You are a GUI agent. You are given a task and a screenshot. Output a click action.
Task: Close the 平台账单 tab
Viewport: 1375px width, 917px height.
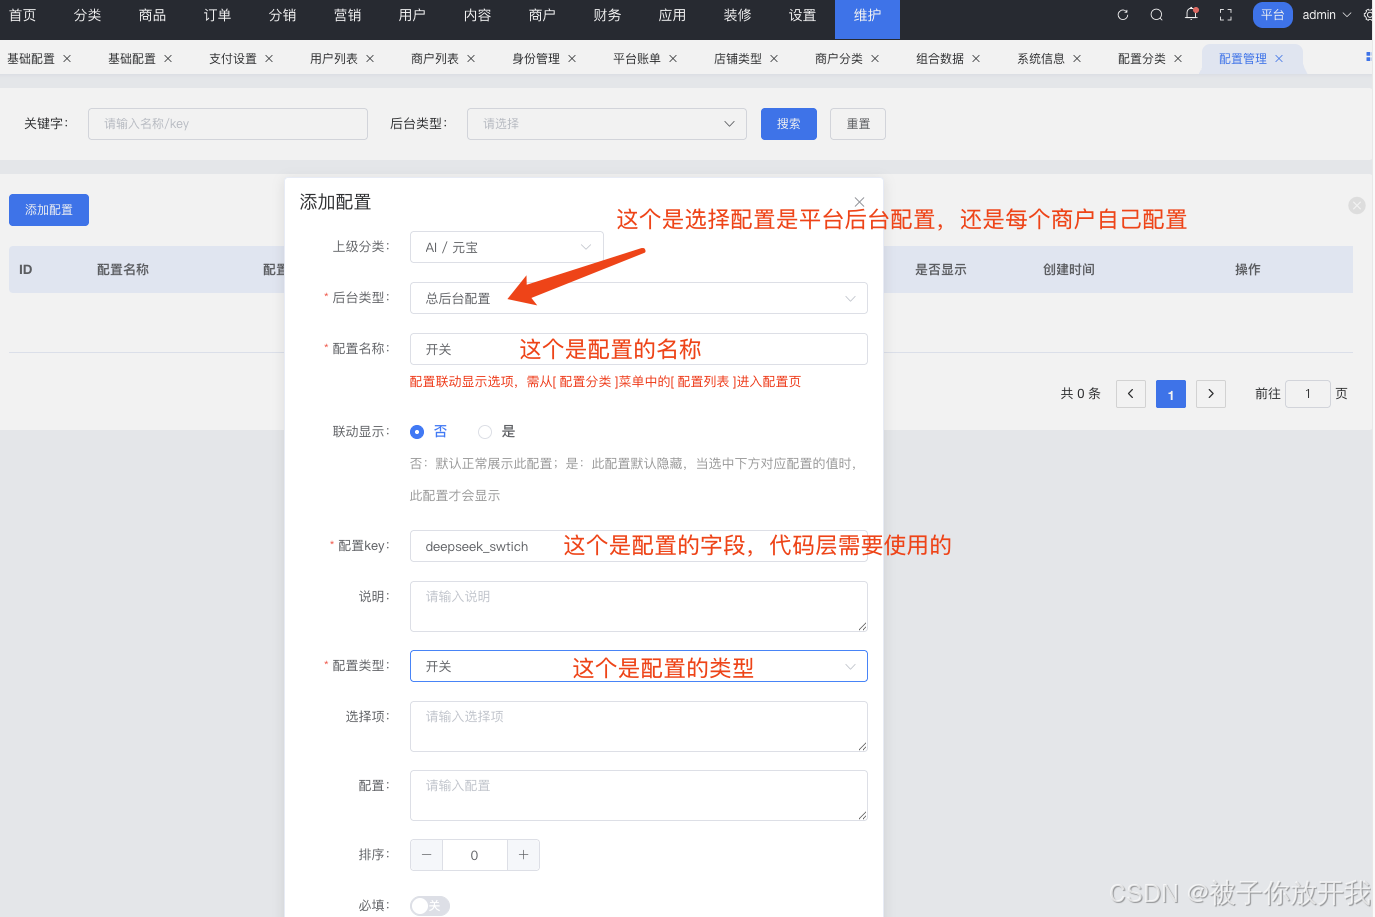click(673, 59)
